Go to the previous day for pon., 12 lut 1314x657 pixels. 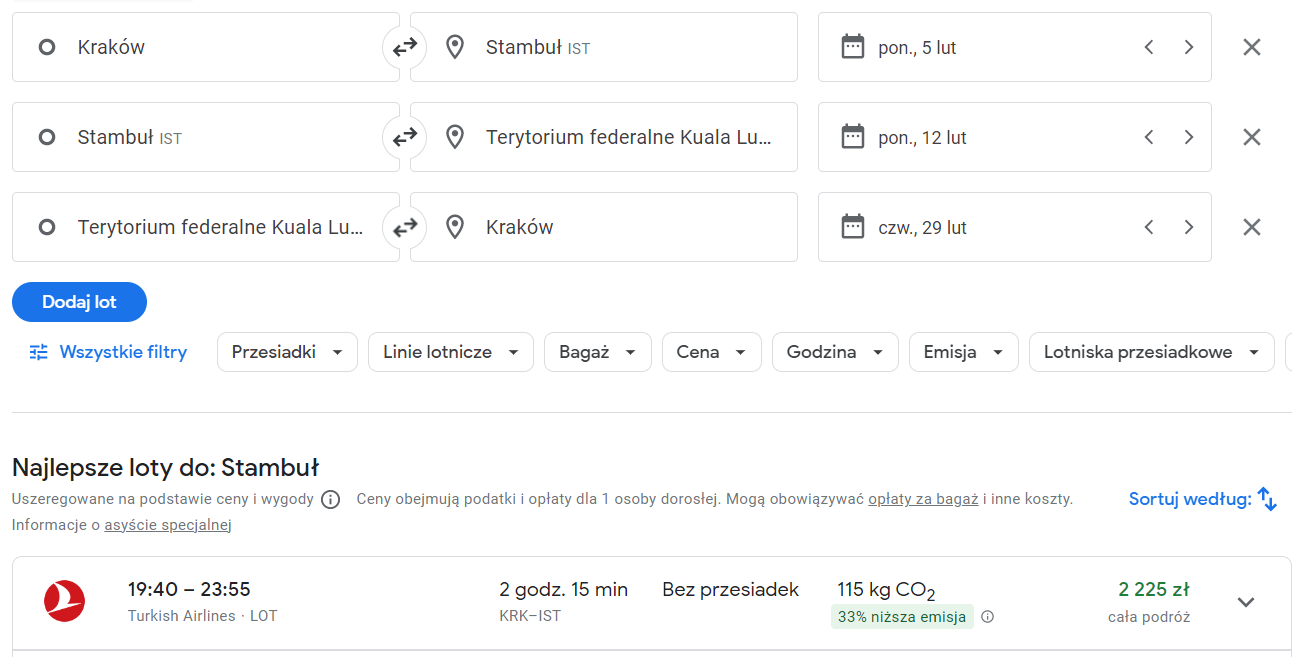1149,137
